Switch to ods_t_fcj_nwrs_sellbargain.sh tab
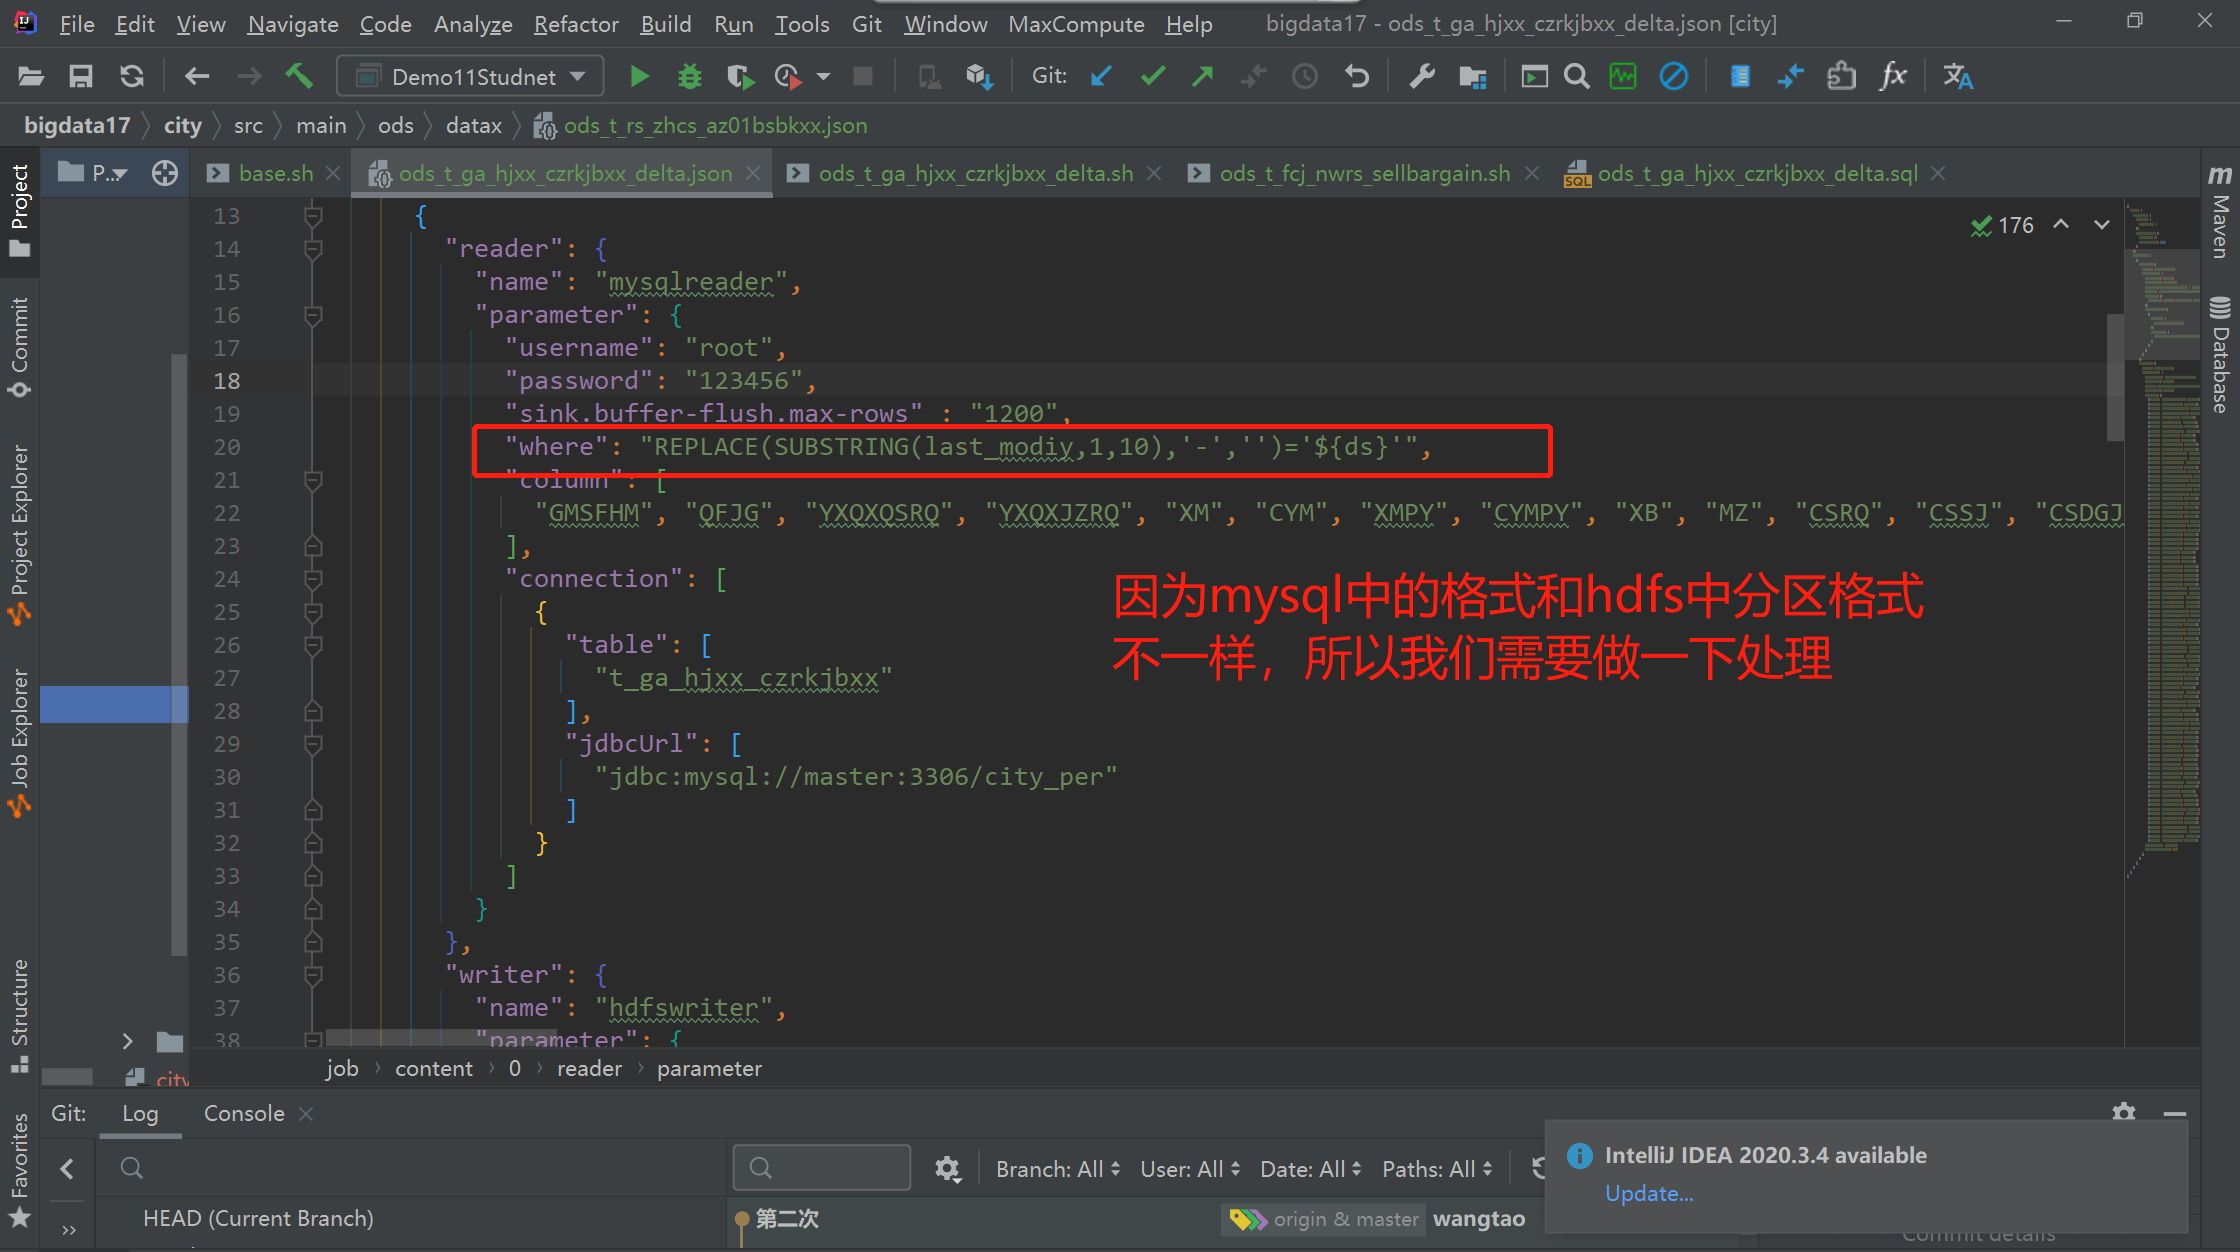2240x1252 pixels. 1364,174
